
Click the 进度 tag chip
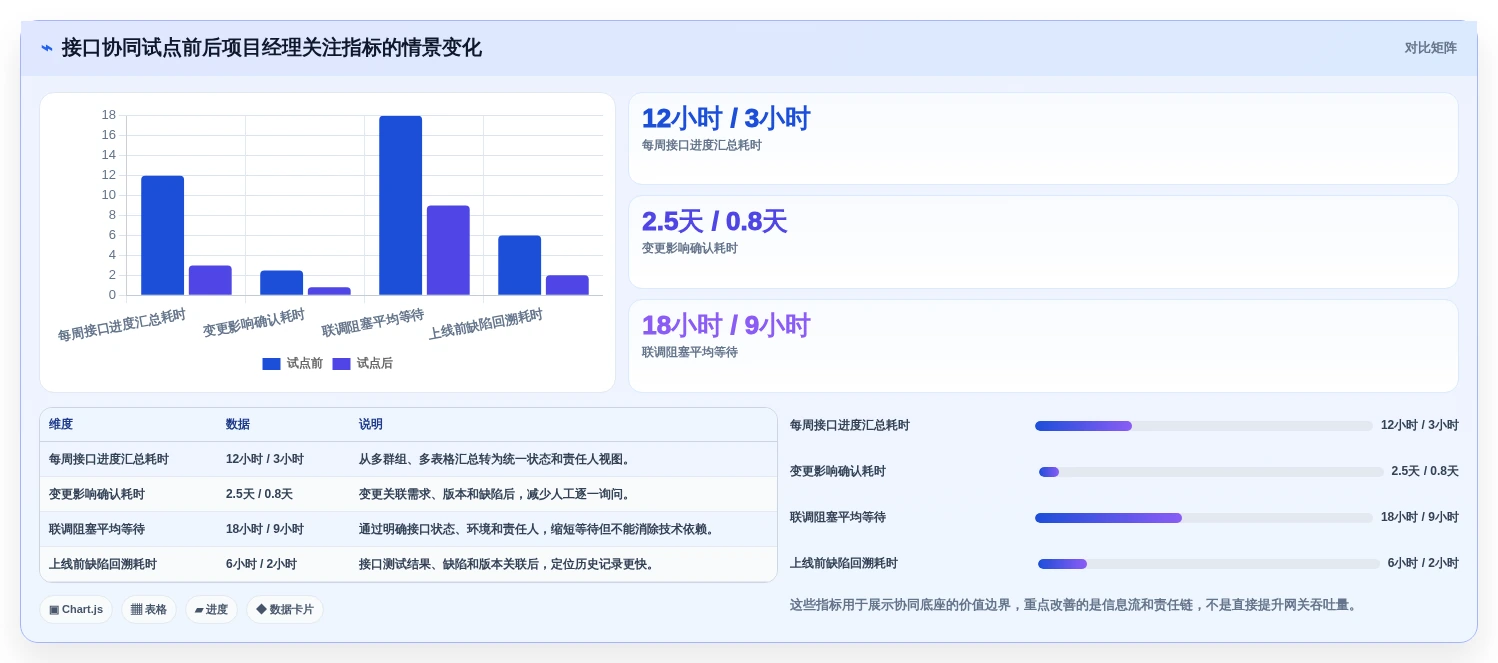[211, 609]
